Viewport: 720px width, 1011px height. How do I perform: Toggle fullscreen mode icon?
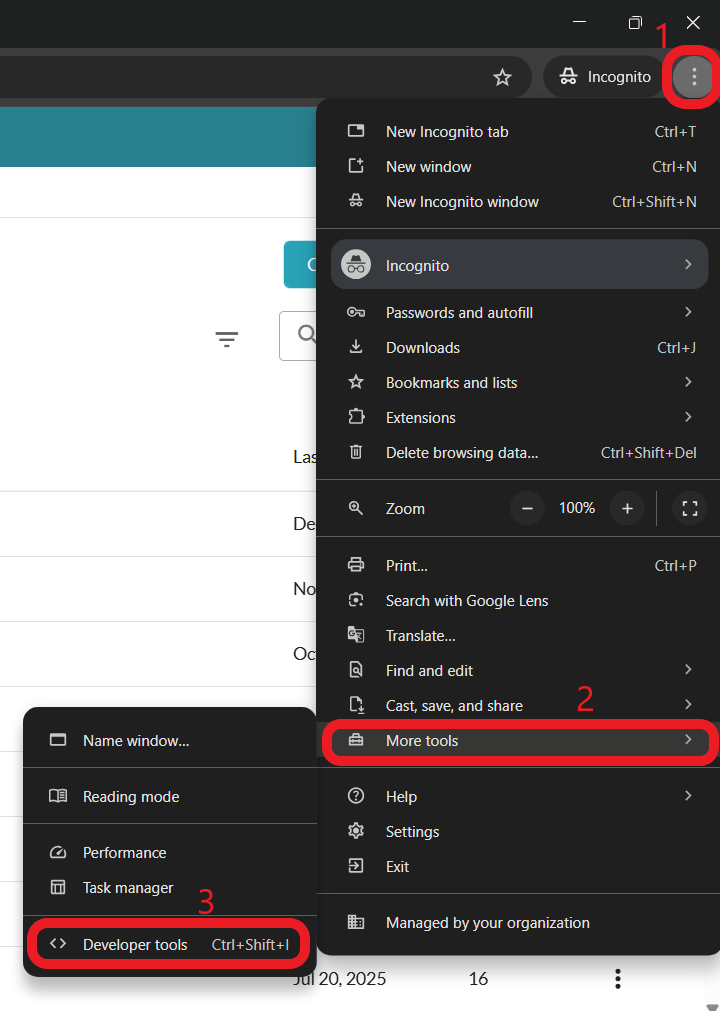tap(690, 508)
